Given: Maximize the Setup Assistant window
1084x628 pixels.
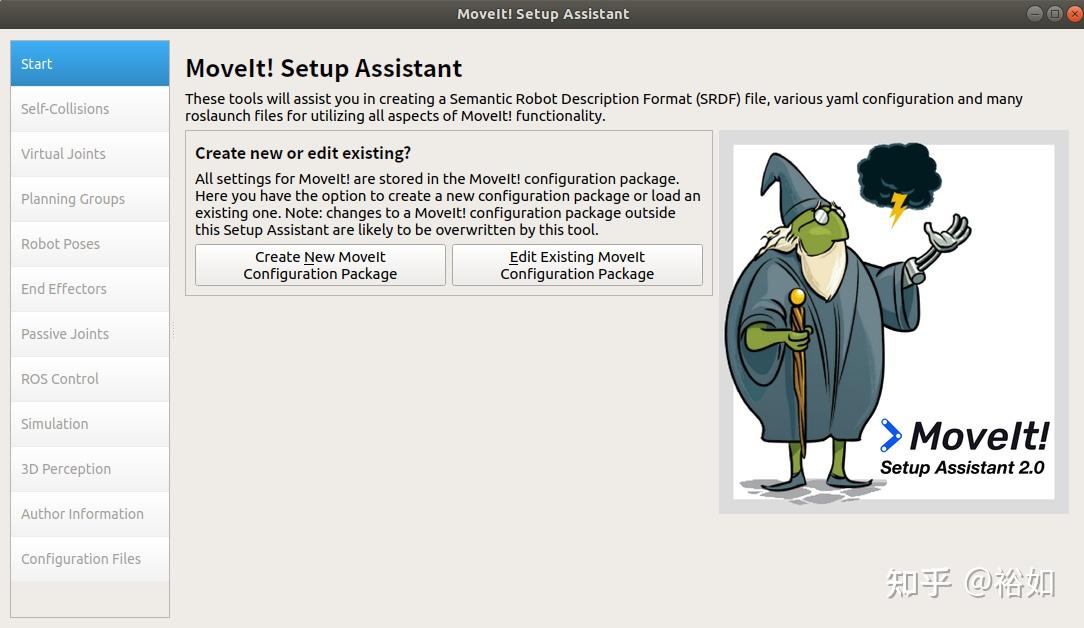Looking at the screenshot, I should (x=1055, y=14).
